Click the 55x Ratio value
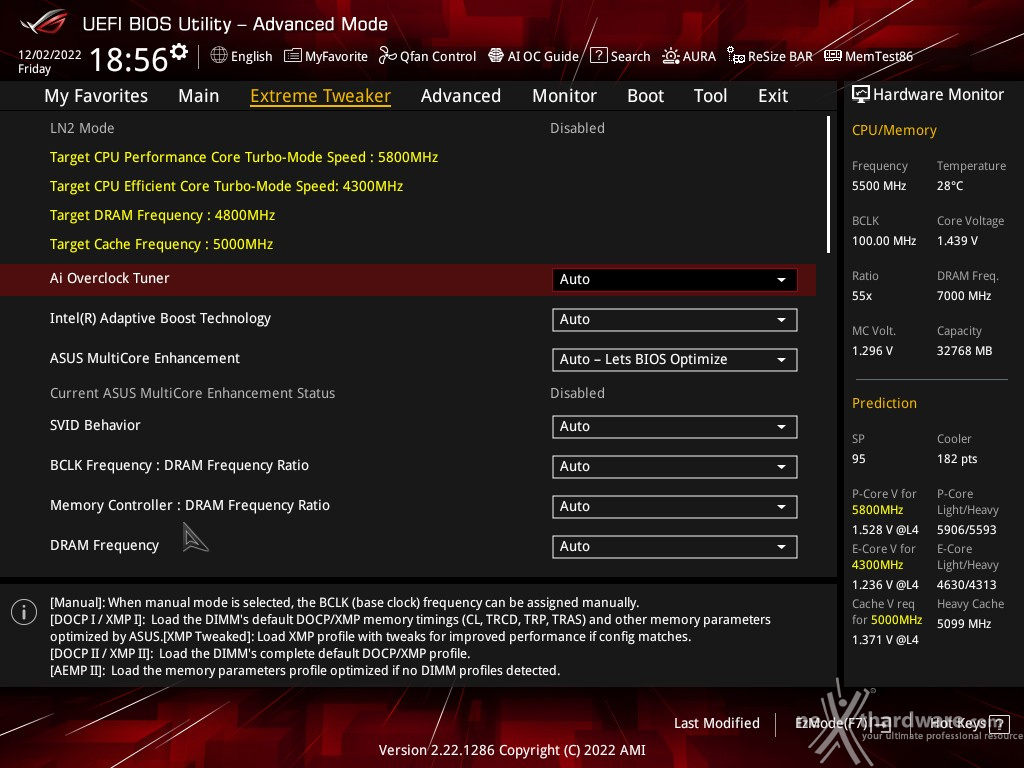 (x=862, y=295)
